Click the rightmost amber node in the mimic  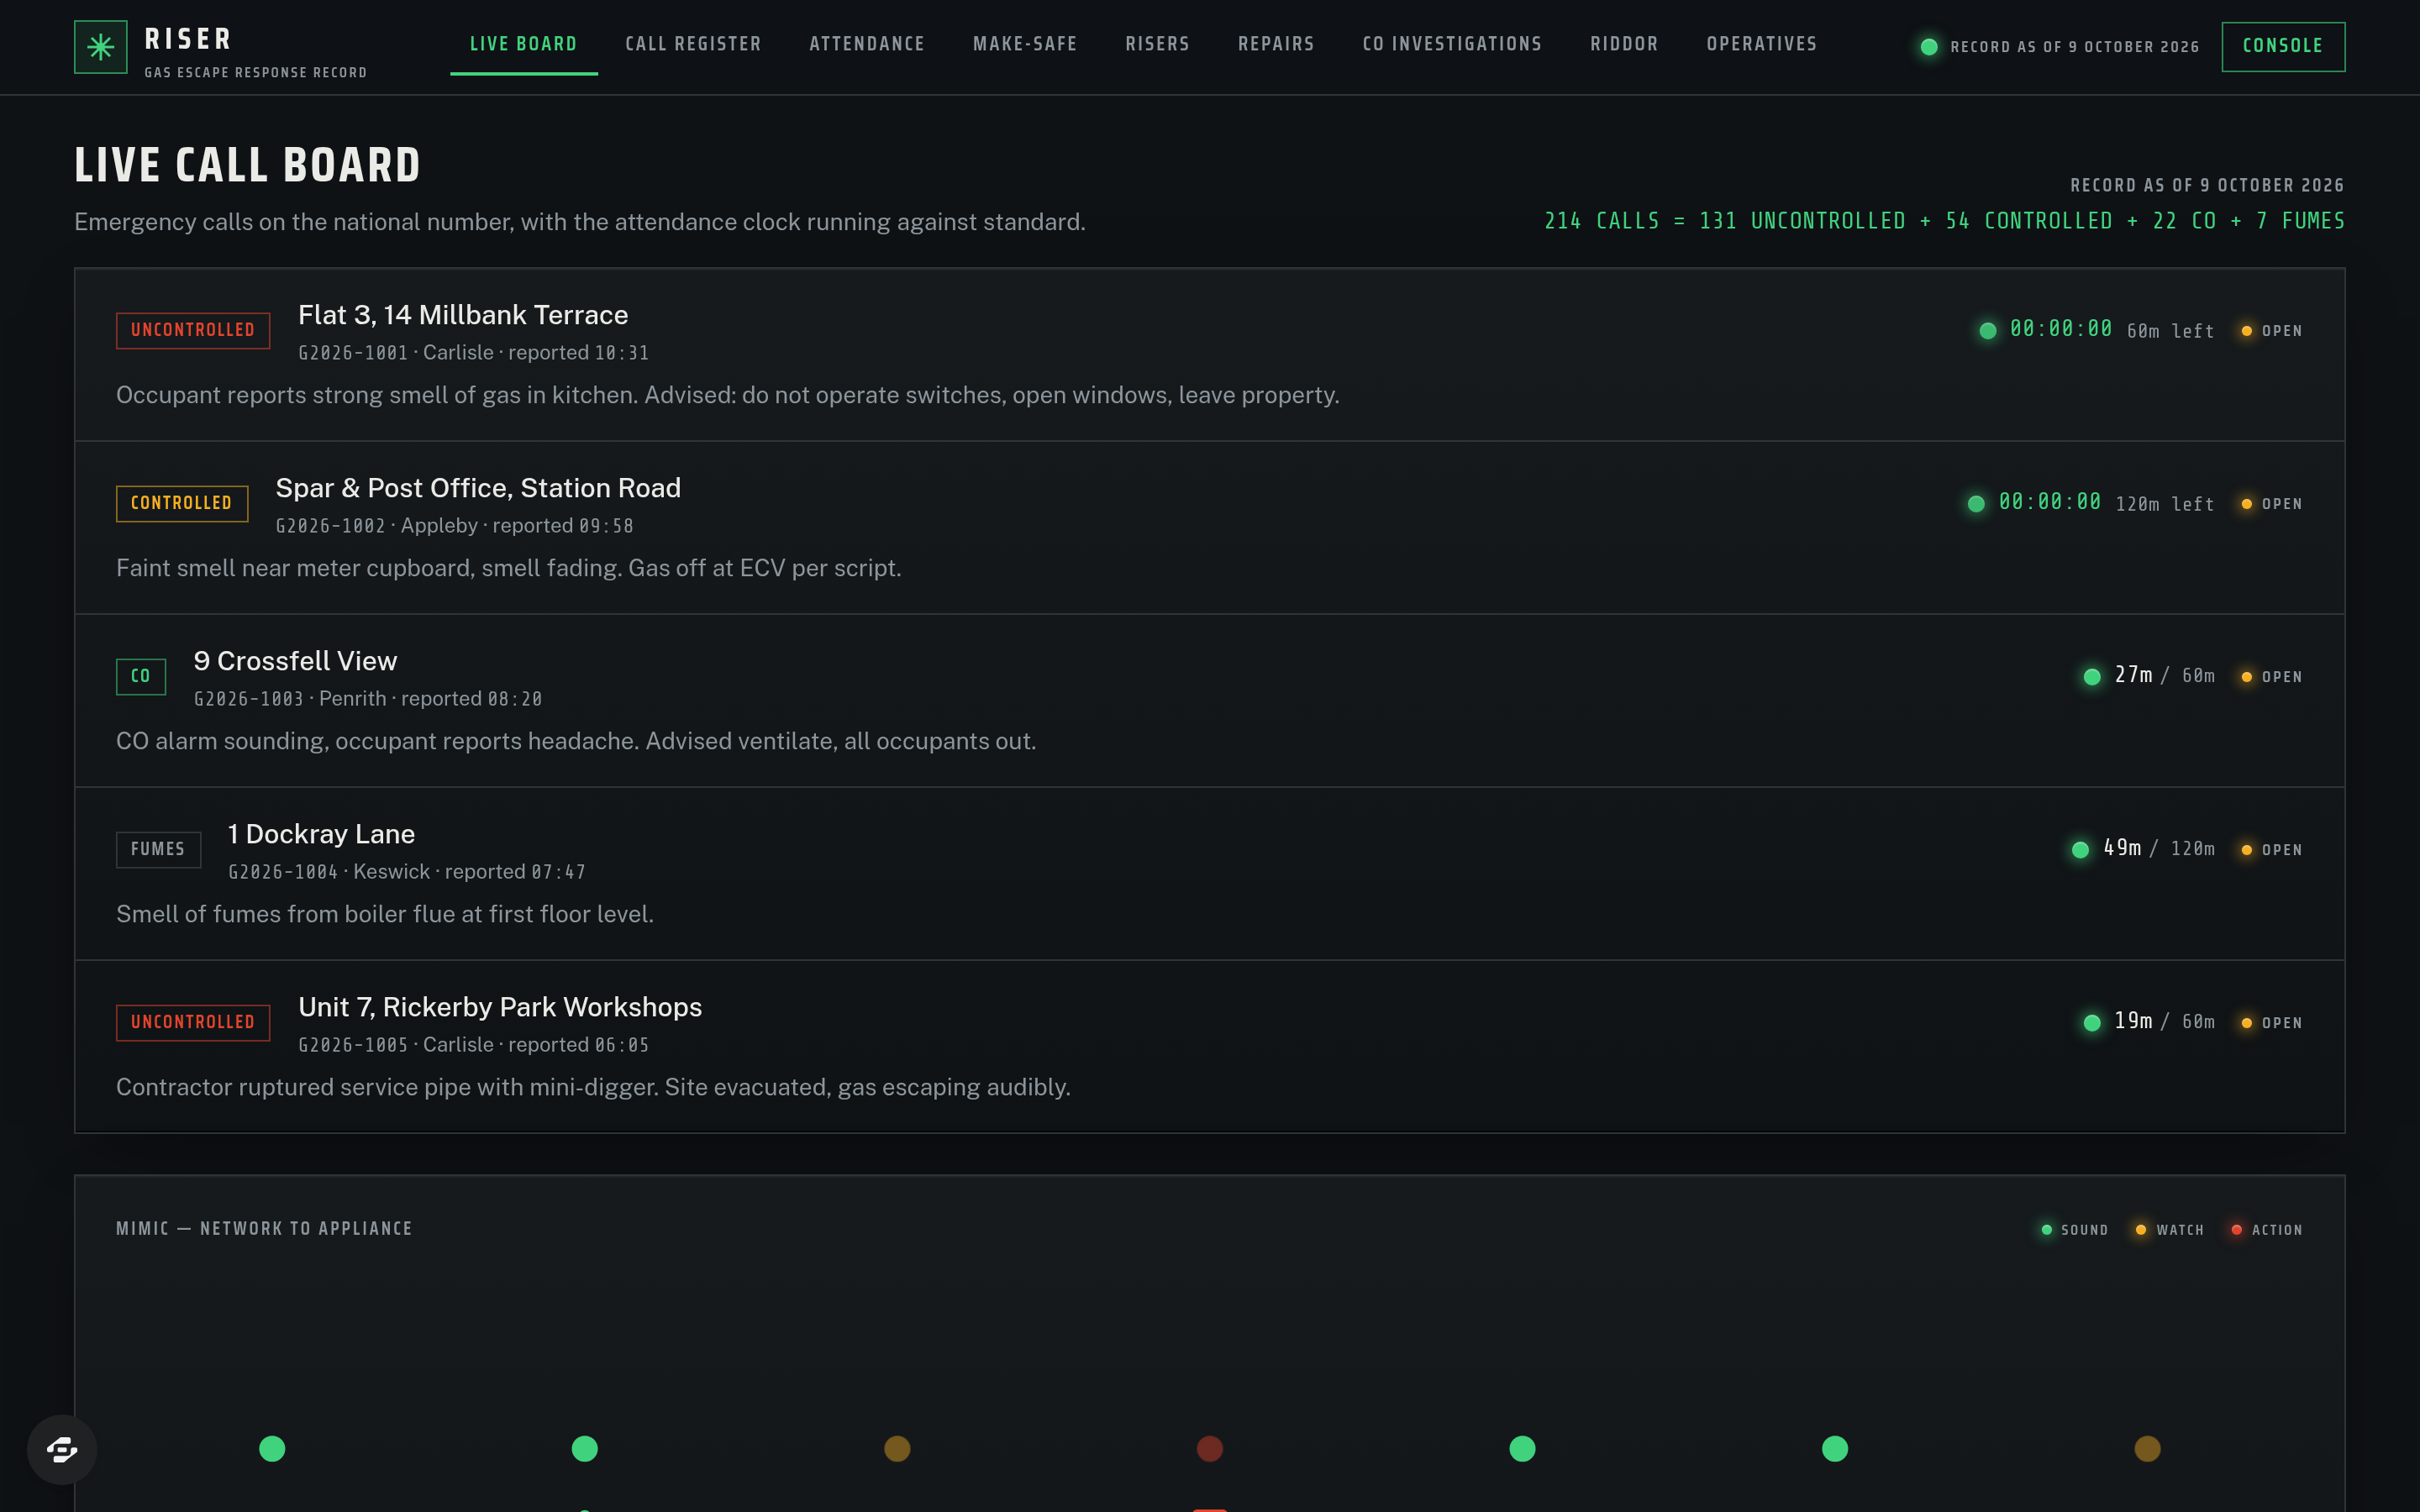click(2147, 1449)
